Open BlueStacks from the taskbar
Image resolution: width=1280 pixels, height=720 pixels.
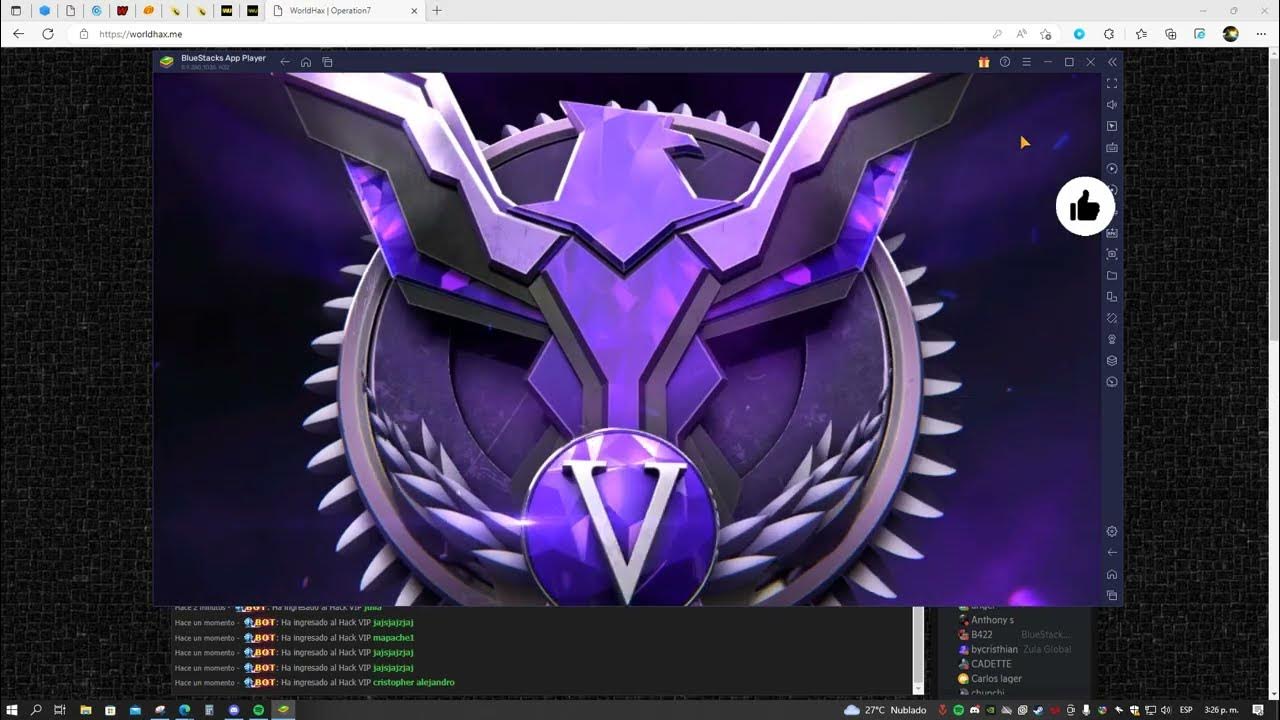(x=283, y=710)
